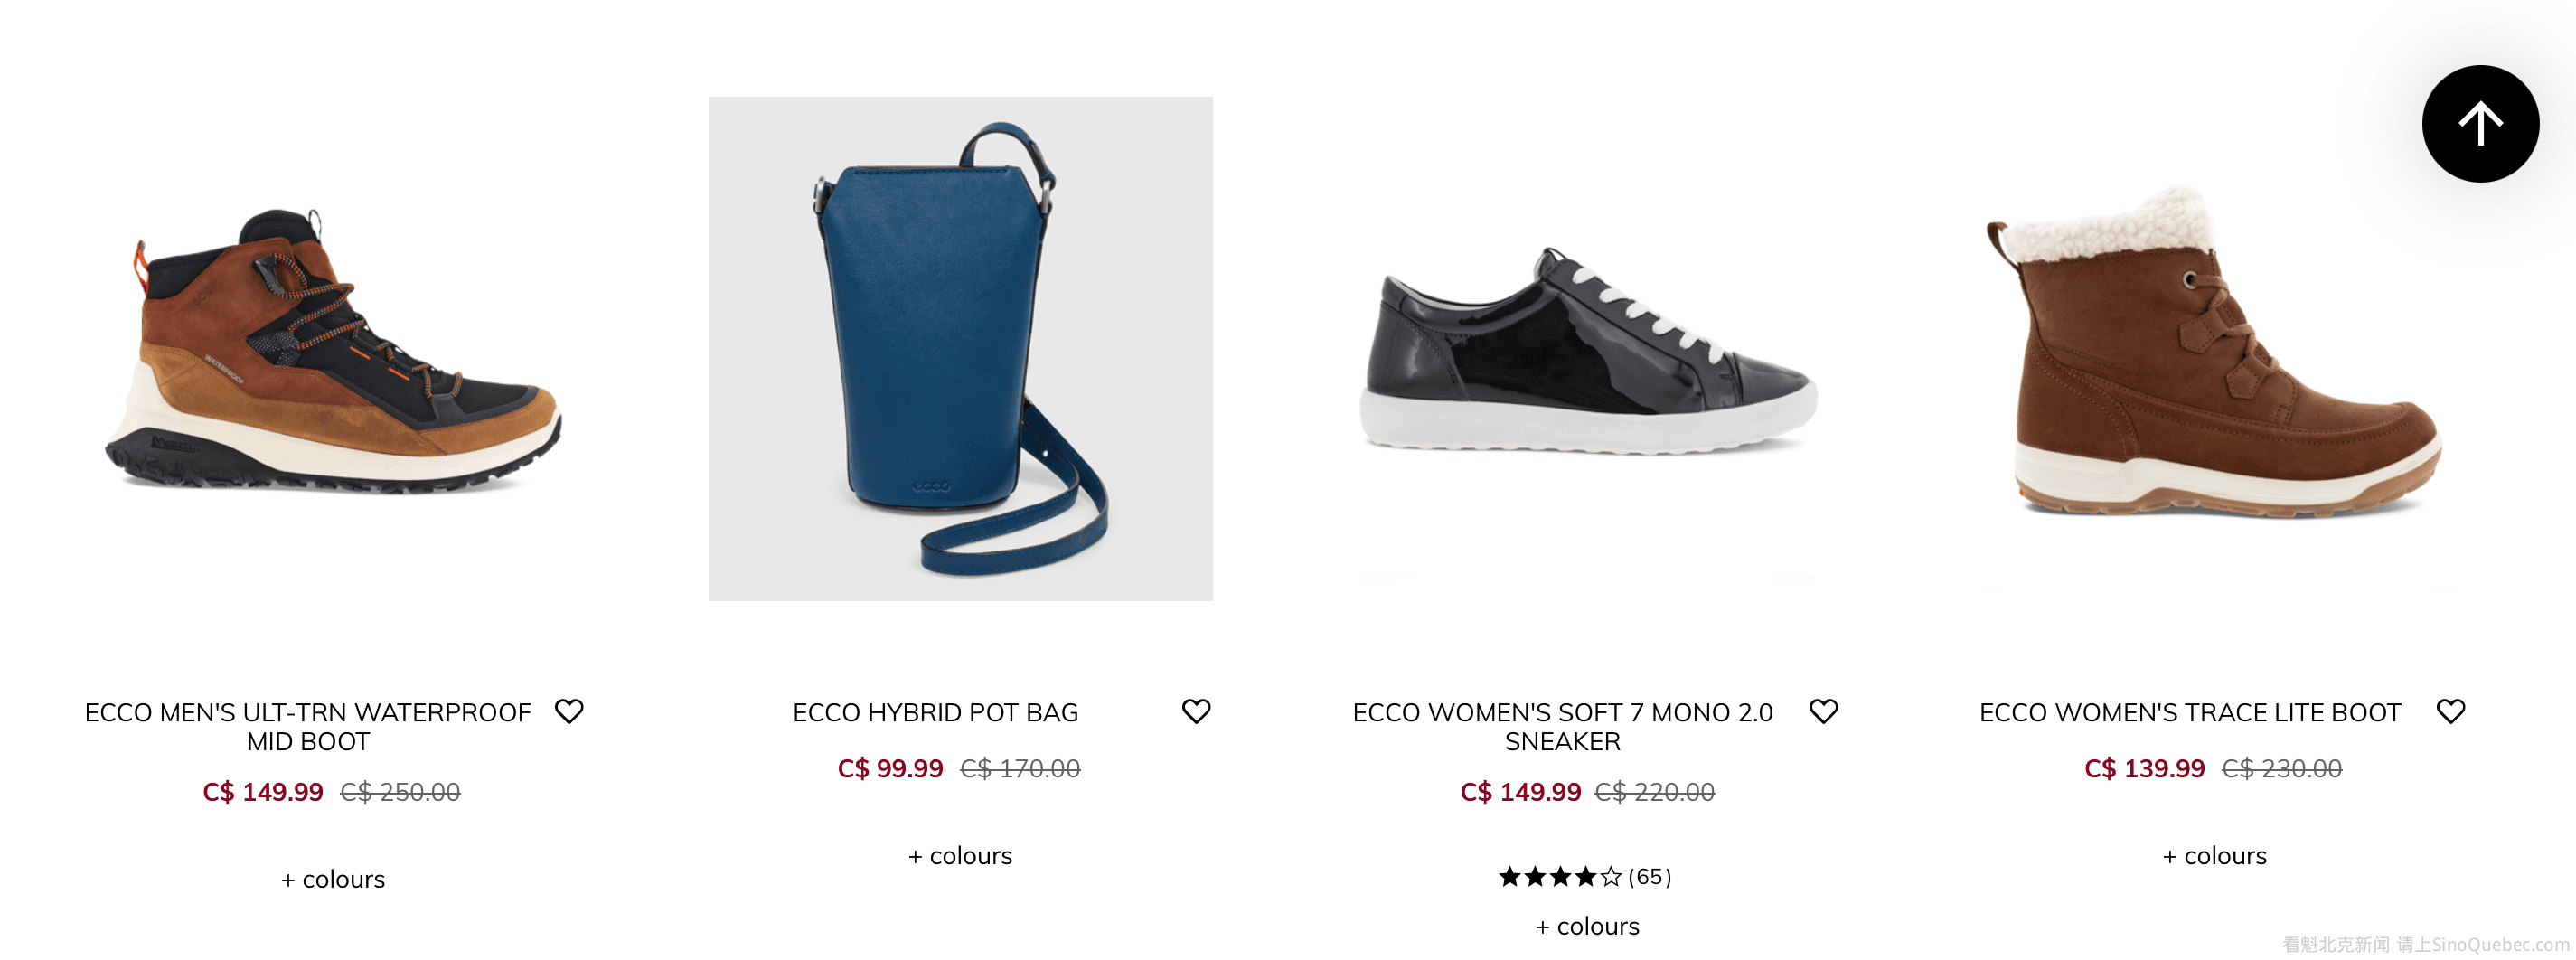Click the brown hiking boot product image
The height and width of the screenshot is (960, 2576).
333,350
